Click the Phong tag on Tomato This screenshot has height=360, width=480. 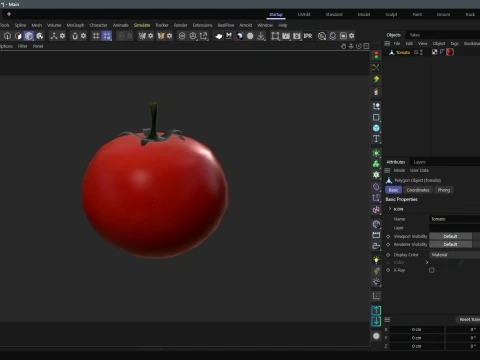pos(442,52)
